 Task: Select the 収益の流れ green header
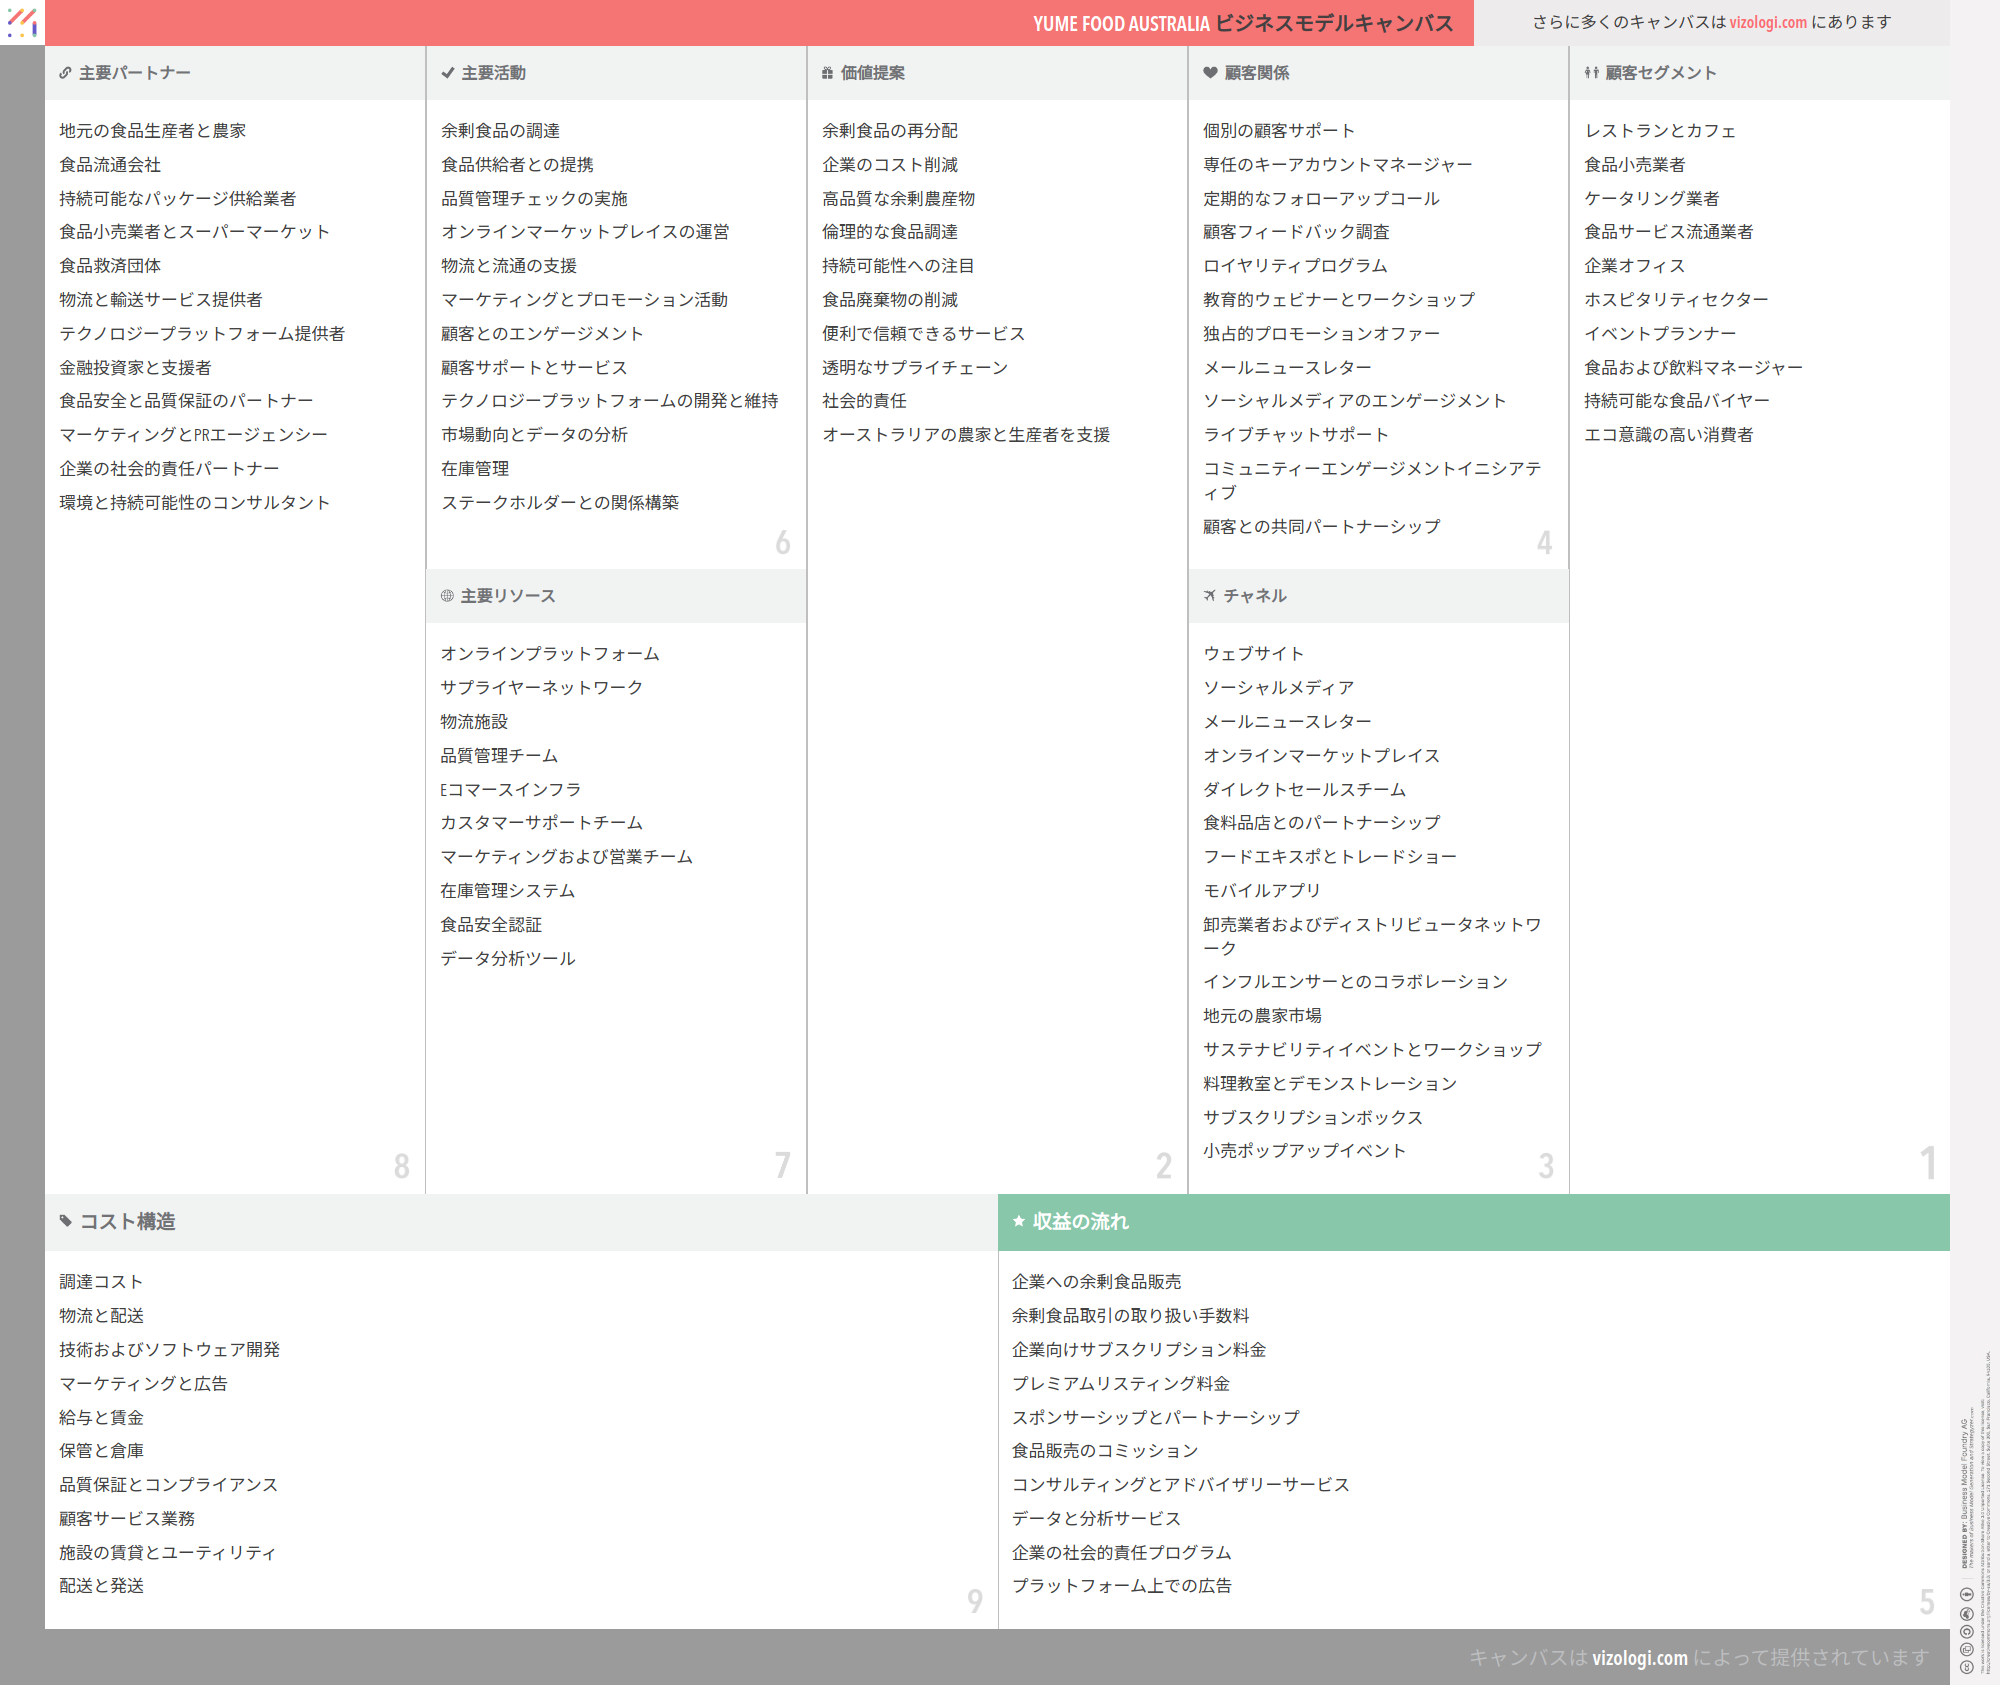click(x=1080, y=1221)
